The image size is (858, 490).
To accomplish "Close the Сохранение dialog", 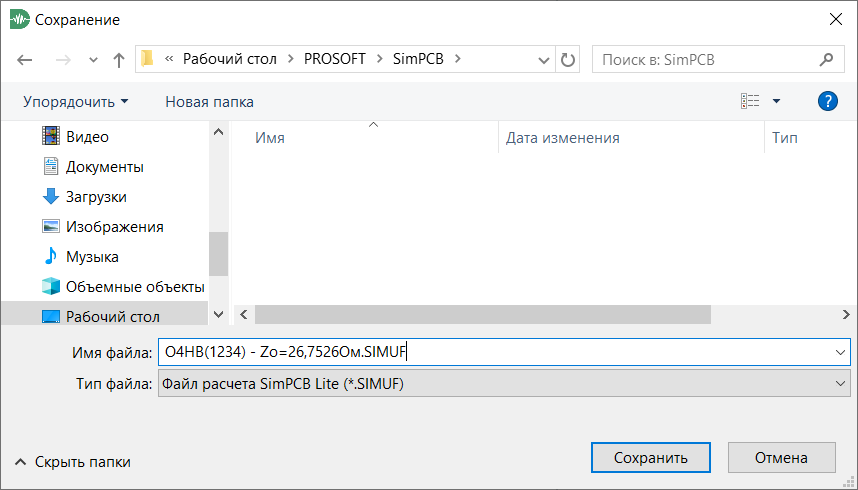I will point(836,19).
